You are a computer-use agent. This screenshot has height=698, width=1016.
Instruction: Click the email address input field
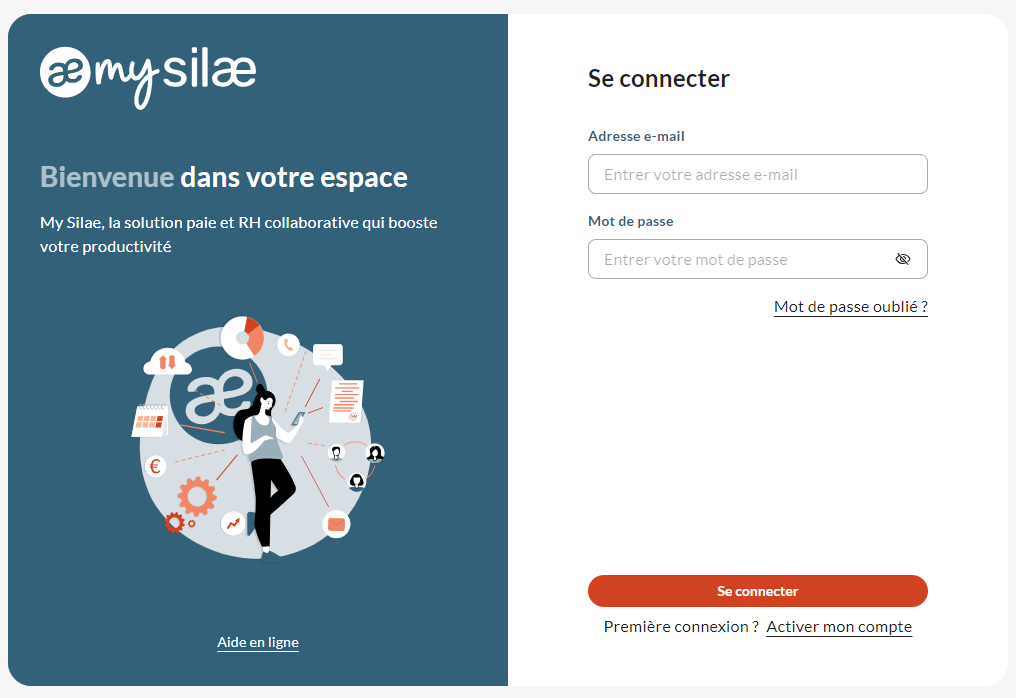(757, 174)
